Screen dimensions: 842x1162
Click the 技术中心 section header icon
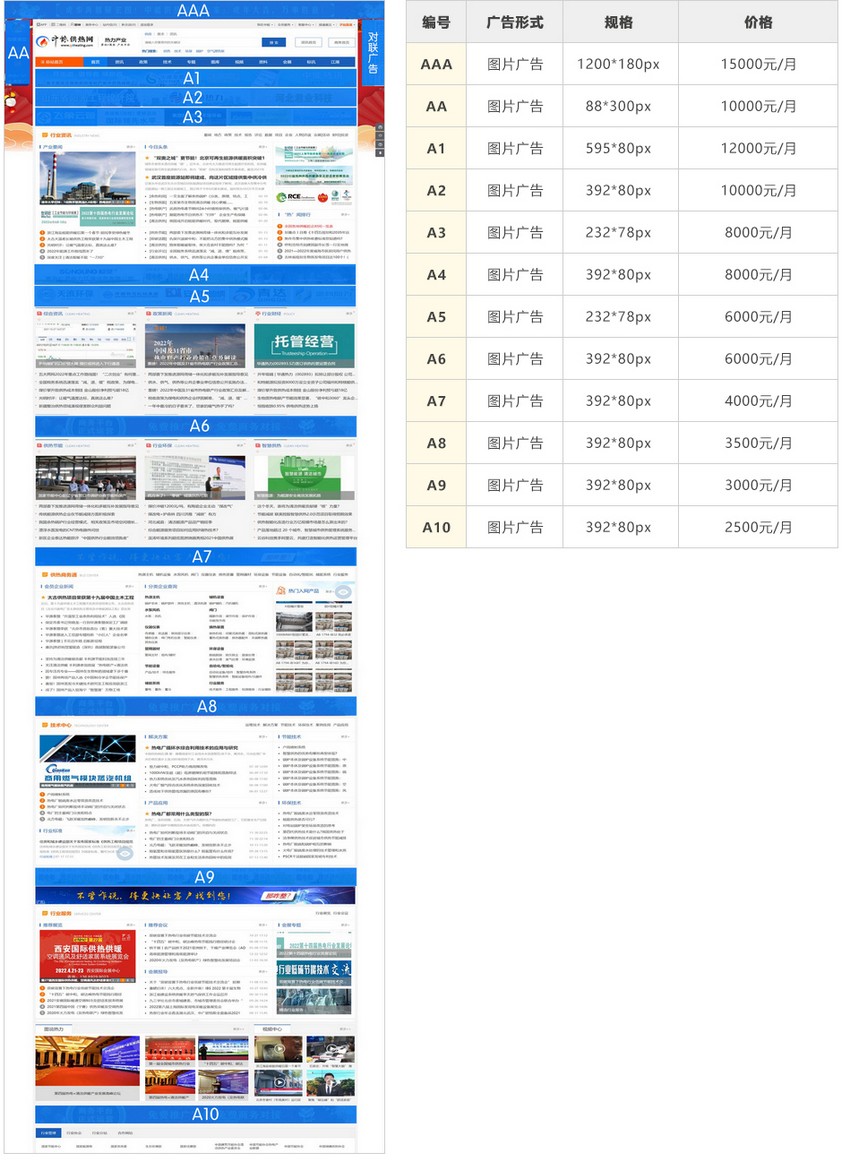(46, 725)
